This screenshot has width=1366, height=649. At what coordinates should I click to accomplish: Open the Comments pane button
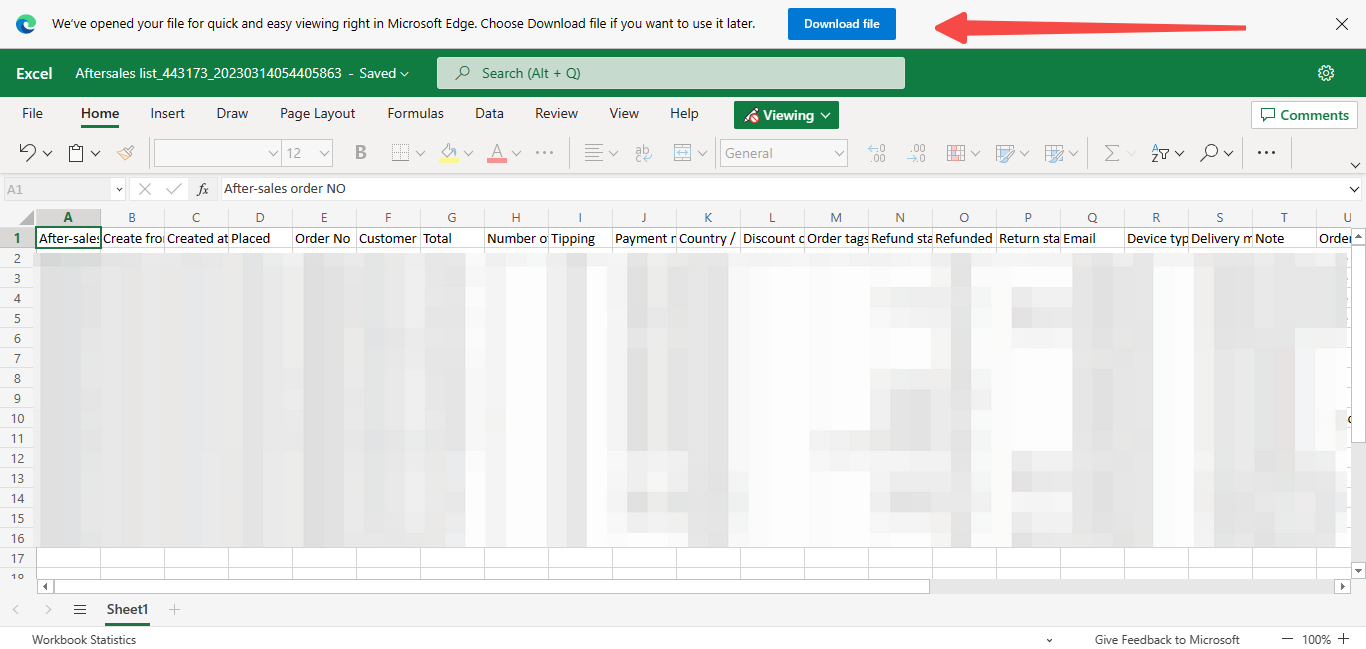click(x=1304, y=115)
